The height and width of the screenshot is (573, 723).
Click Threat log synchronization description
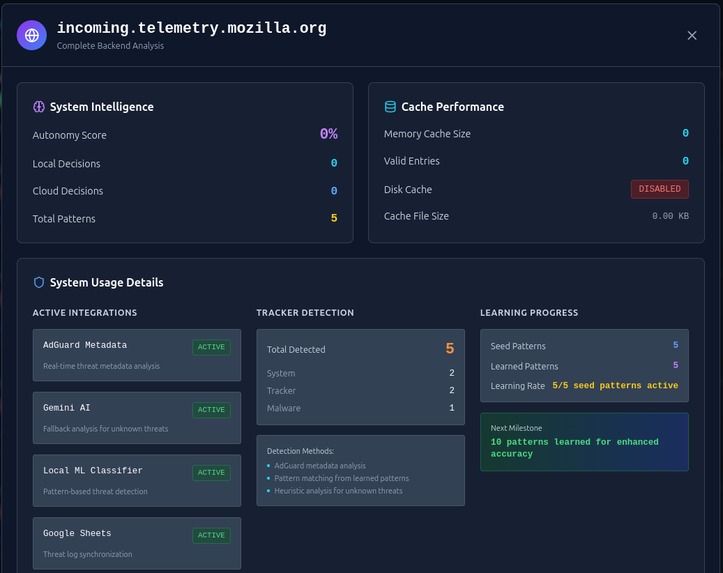pos(88,554)
